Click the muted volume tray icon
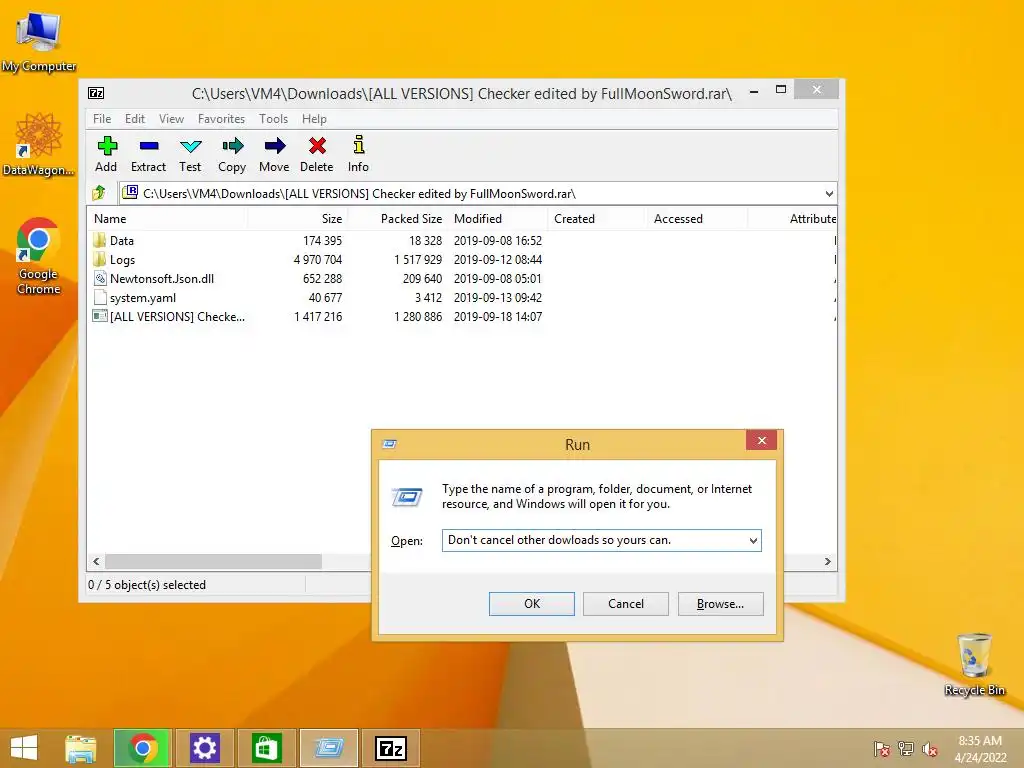Image resolution: width=1024 pixels, height=768 pixels. pos(930,749)
